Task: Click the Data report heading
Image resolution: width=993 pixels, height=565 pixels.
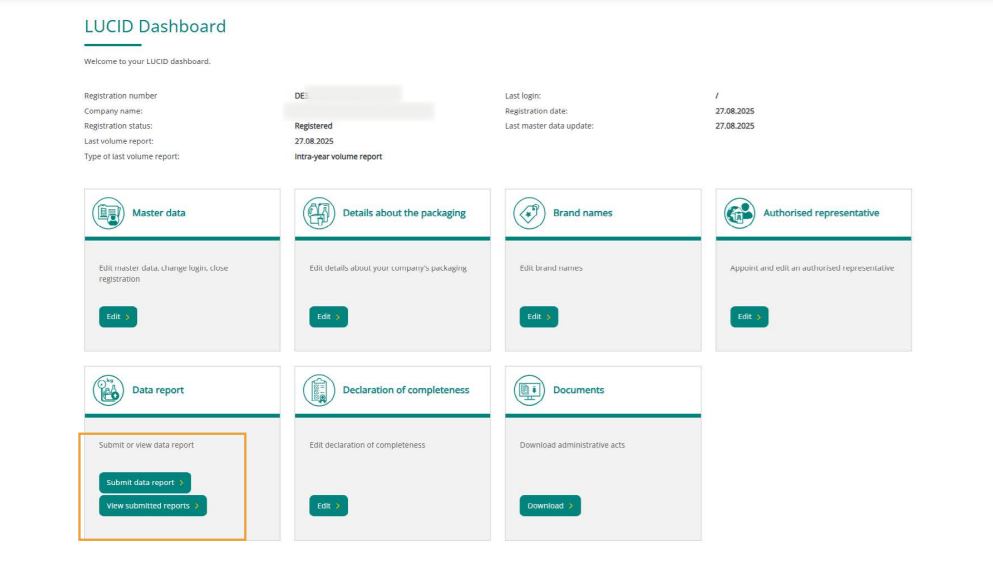Action: tap(158, 390)
